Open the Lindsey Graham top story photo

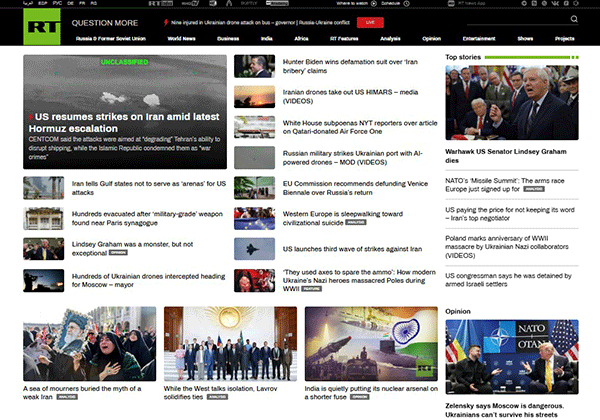(x=512, y=103)
